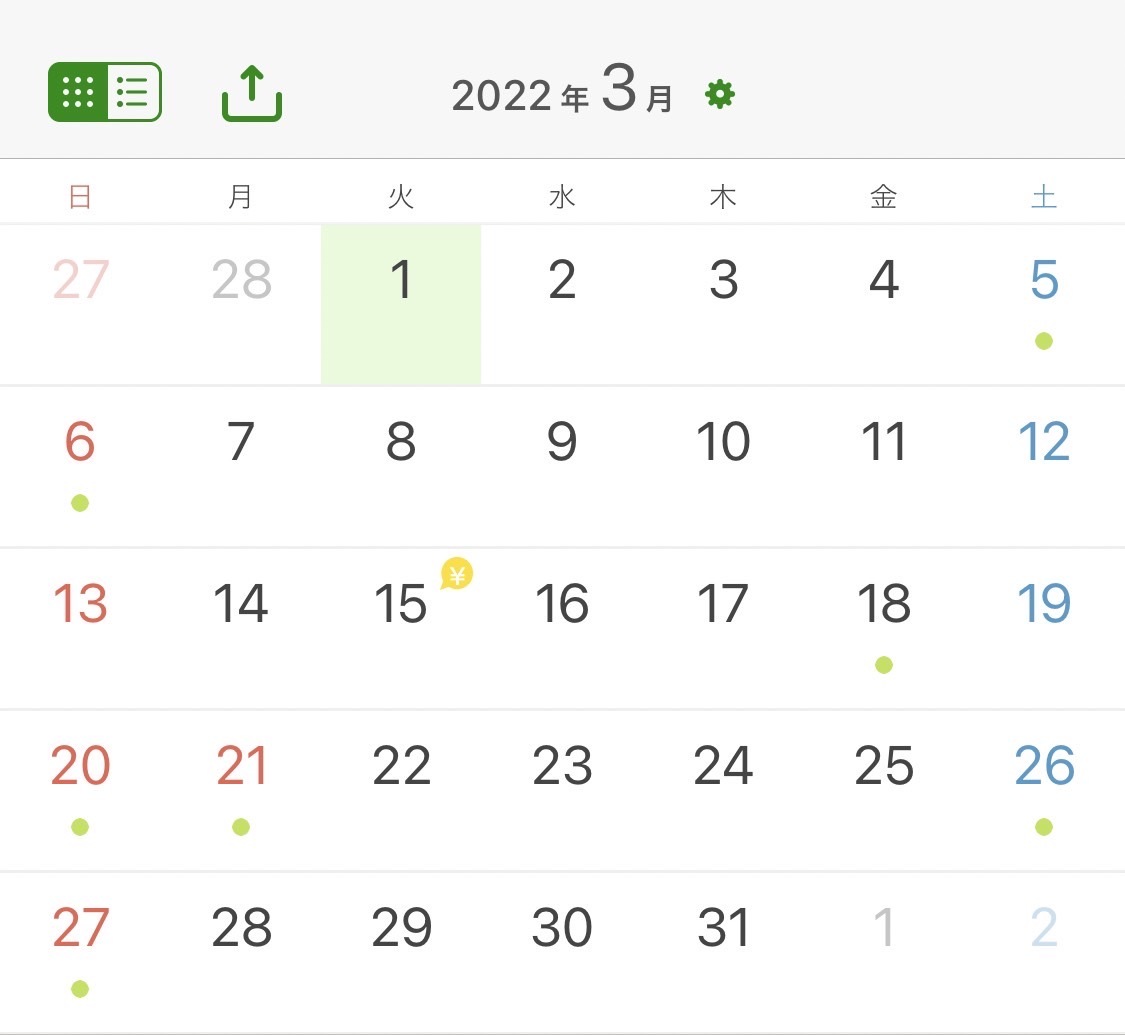Screen dimensions: 1125x1035
Task: Switch to calendar grid view
Action: (78, 92)
